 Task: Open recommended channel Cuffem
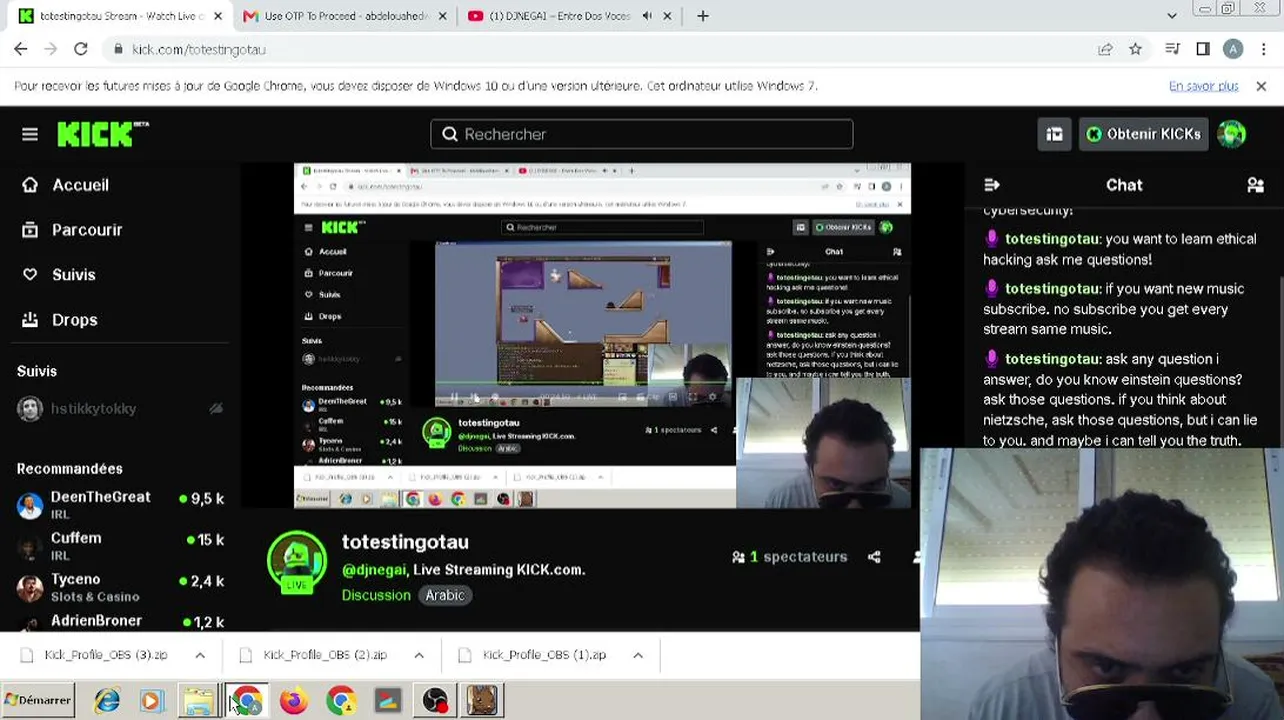tap(120, 546)
